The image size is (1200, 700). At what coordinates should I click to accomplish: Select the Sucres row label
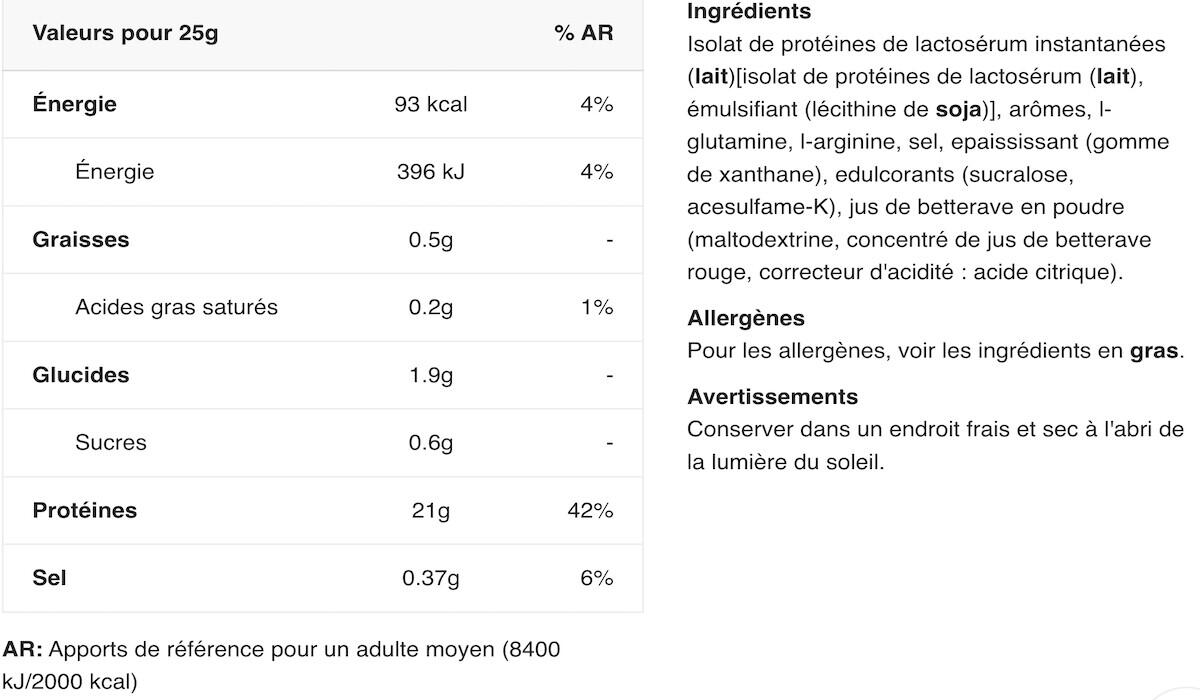[x=110, y=442]
